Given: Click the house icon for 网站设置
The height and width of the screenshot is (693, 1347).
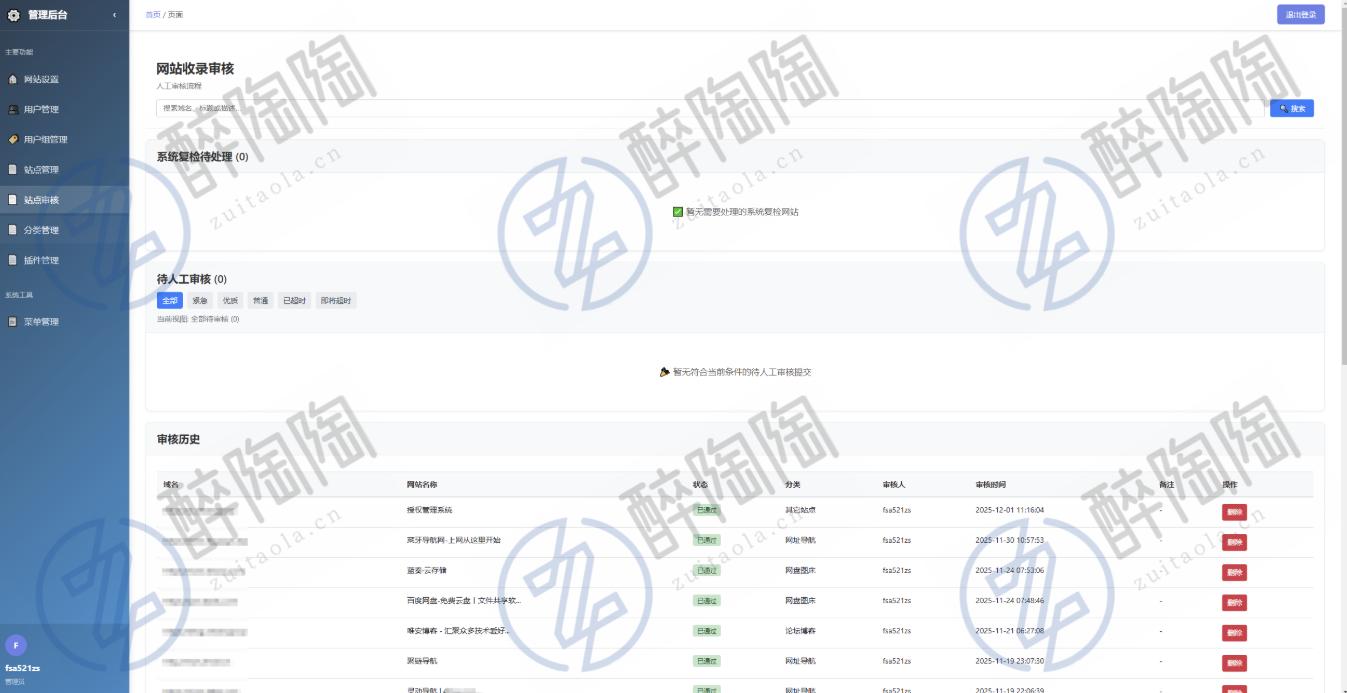Looking at the screenshot, I should (x=13, y=79).
